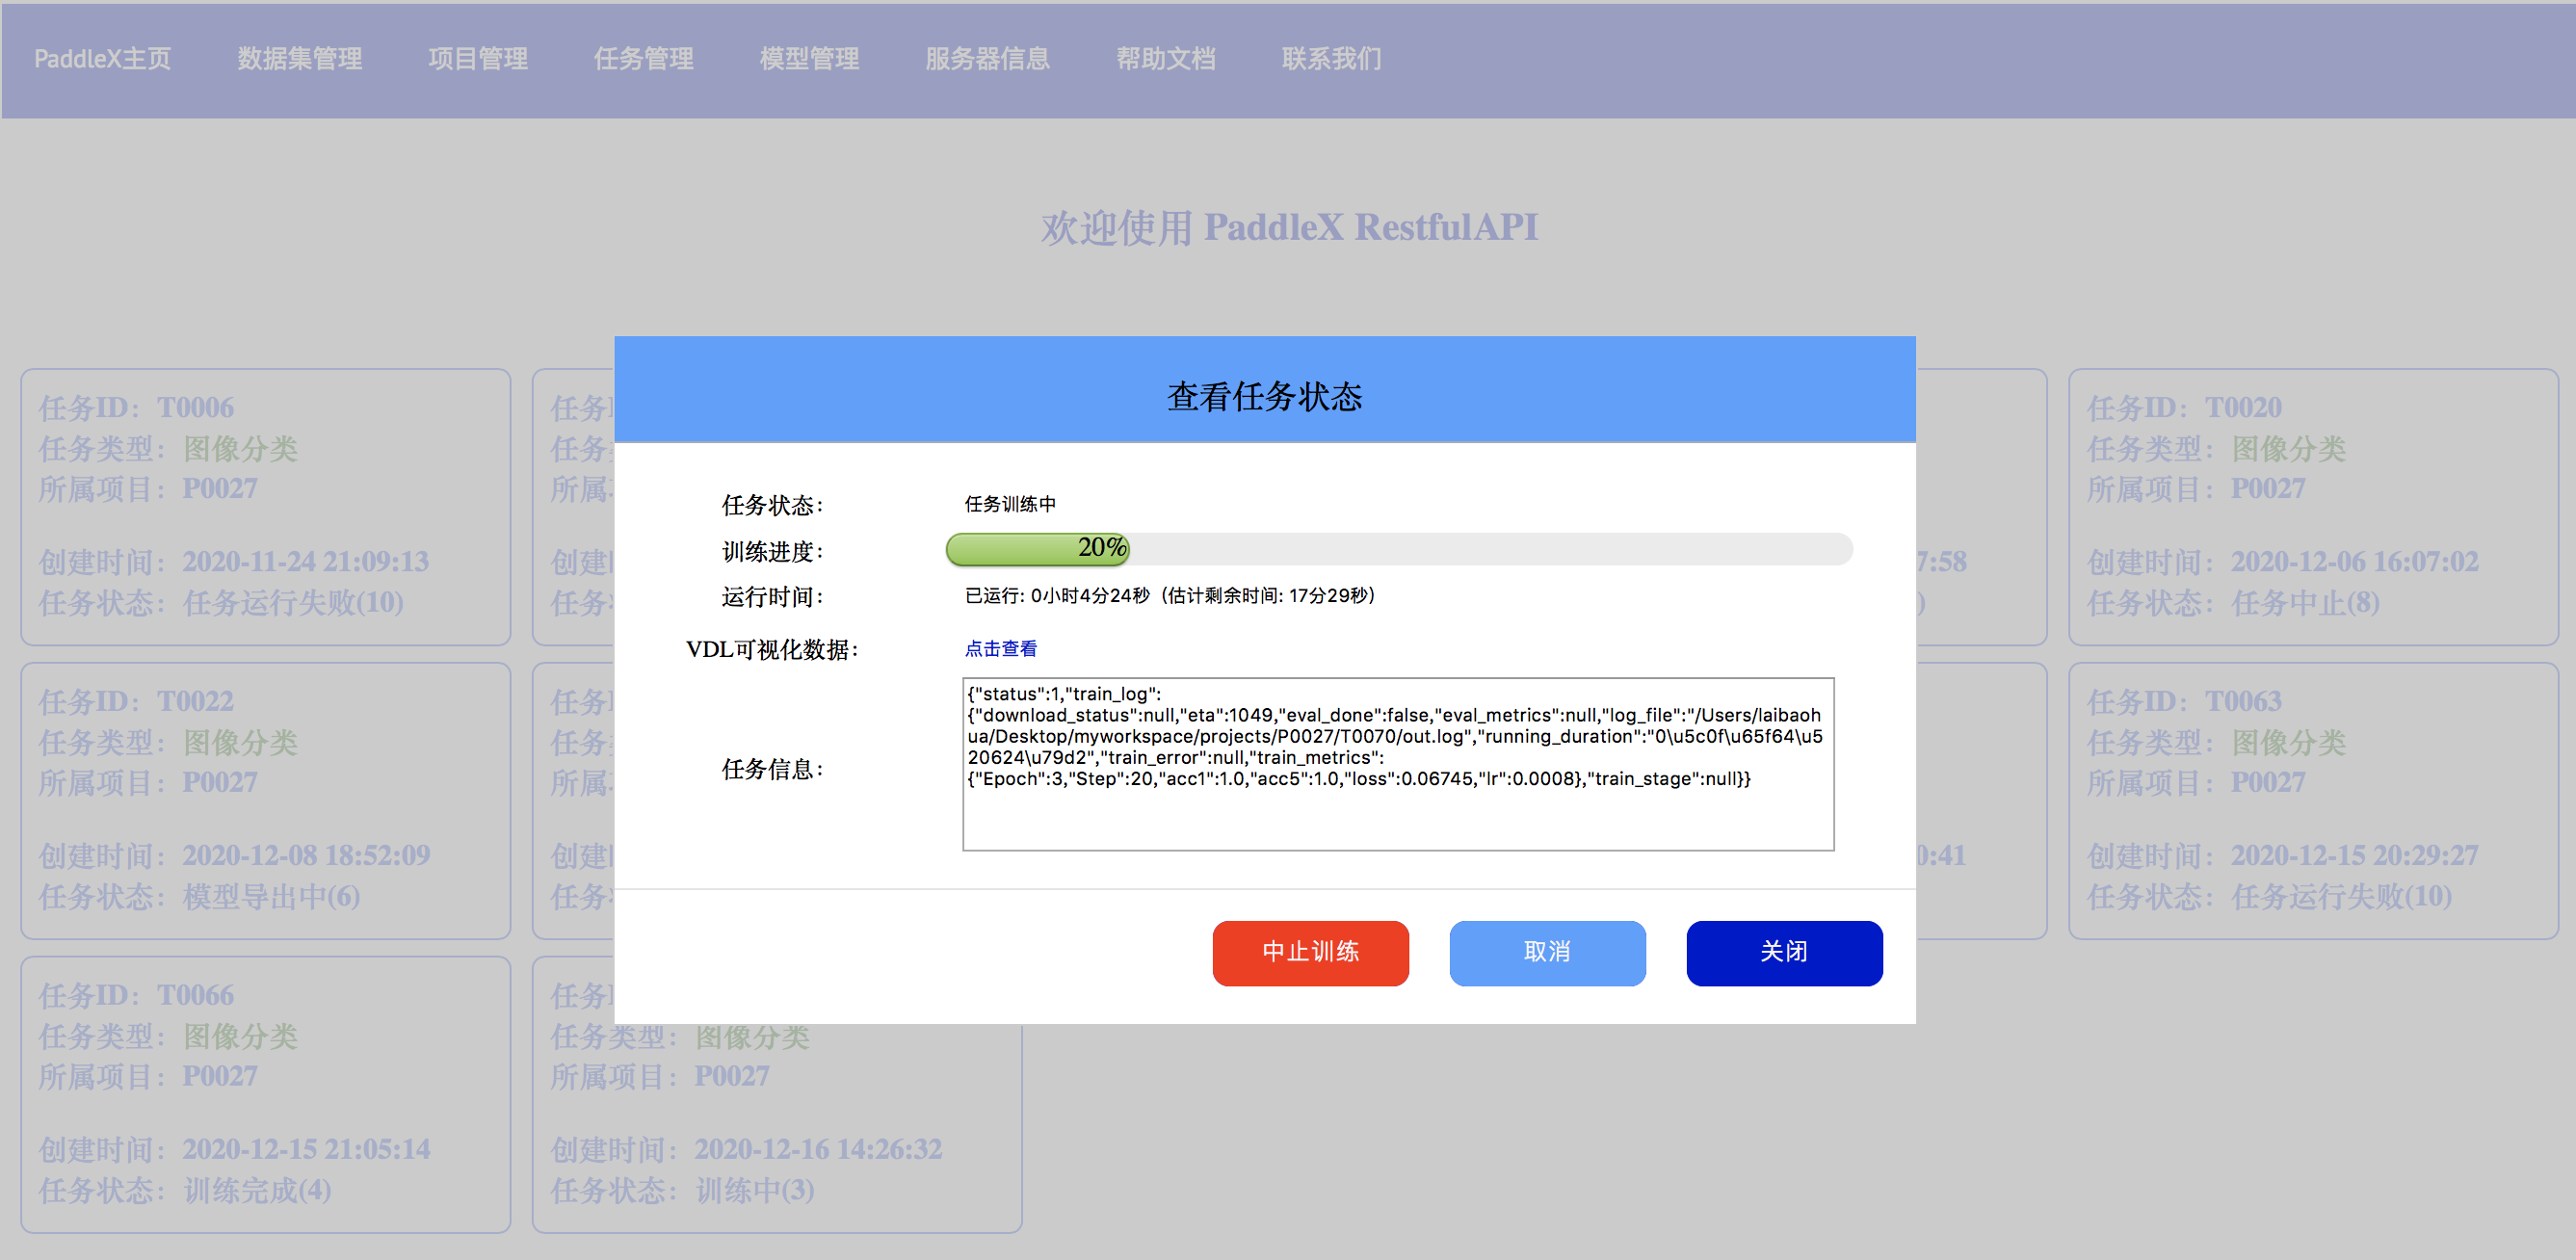Click the blue 关闭 close button
Image resolution: width=2576 pixels, height=1260 pixels.
coord(1783,952)
